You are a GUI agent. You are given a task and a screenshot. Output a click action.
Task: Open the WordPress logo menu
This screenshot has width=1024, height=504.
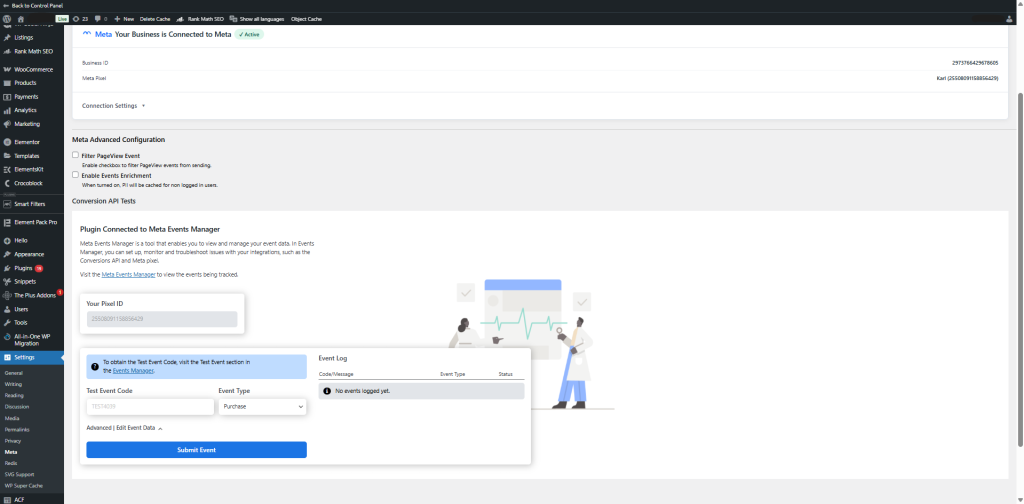click(7, 19)
